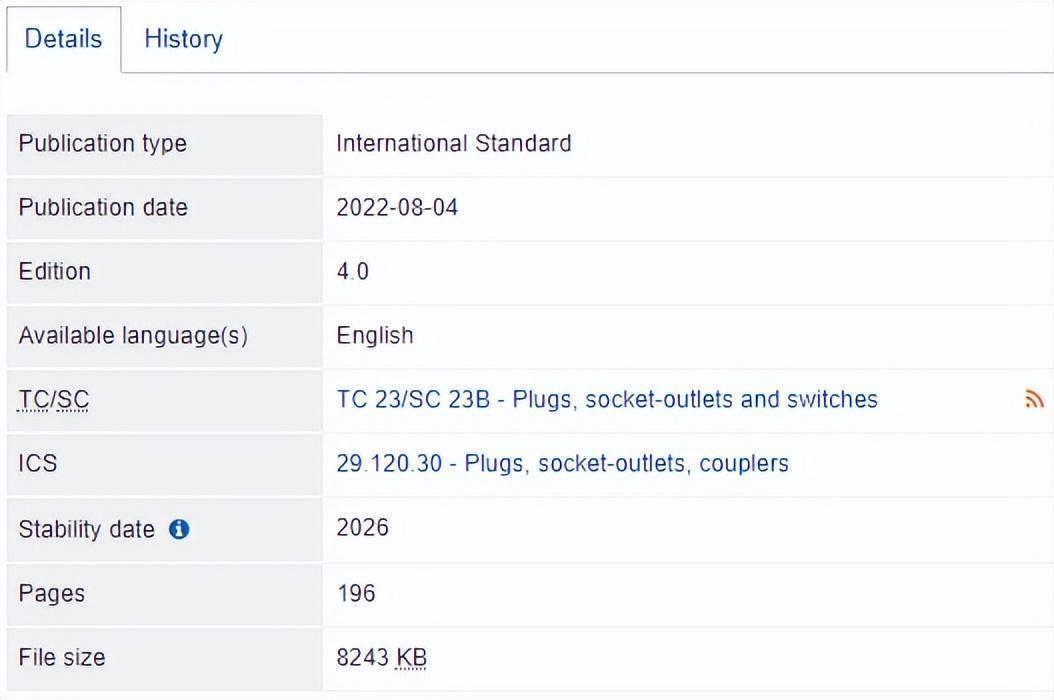This screenshot has height=700, width=1054.
Task: Click the TC/SC abbreviation label
Action: pos(54,400)
